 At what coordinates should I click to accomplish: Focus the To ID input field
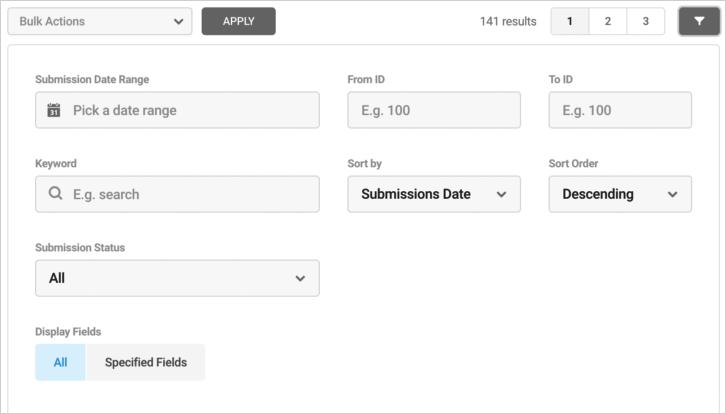pos(620,110)
